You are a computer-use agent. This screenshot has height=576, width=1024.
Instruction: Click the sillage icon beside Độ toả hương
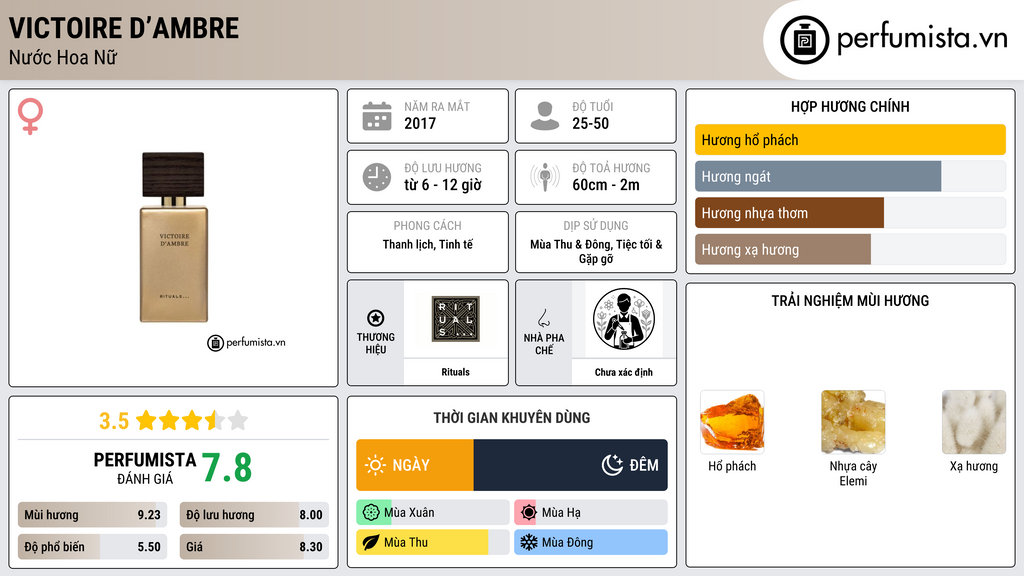545,177
